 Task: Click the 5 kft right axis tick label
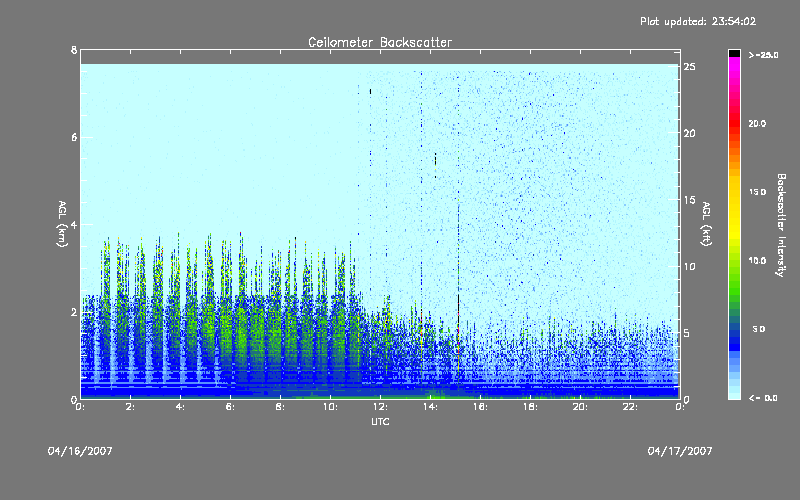coord(687,333)
